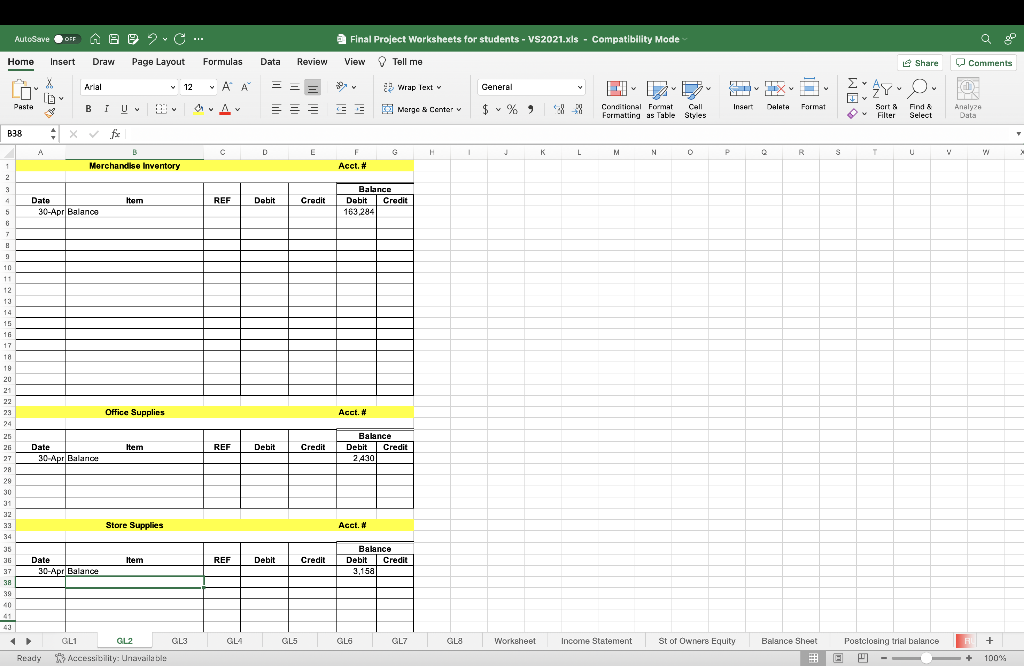Click in the formula bar field
Image resolution: width=1024 pixels, height=666 pixels.
(568, 133)
